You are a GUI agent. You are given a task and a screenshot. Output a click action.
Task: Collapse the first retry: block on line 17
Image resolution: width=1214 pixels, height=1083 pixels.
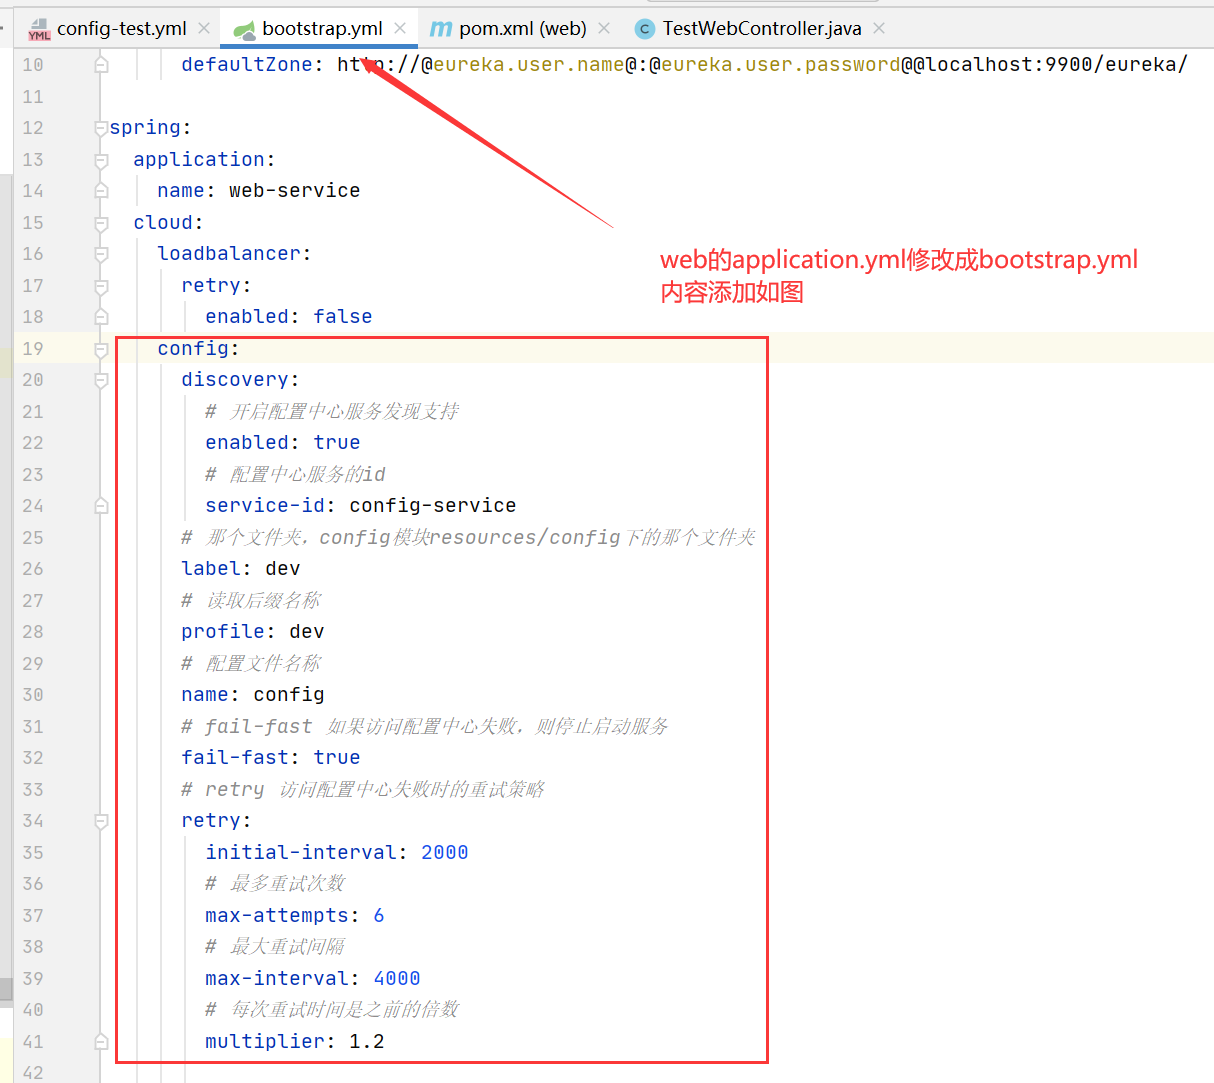point(101,286)
